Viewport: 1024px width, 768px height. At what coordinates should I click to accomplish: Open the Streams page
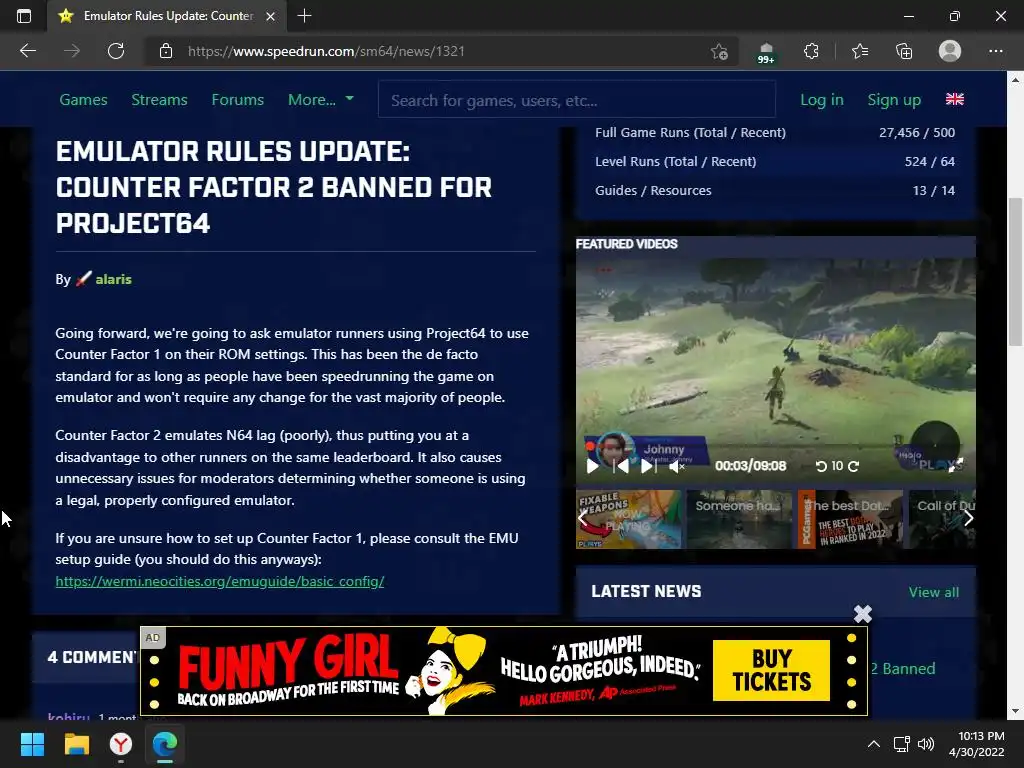click(159, 100)
